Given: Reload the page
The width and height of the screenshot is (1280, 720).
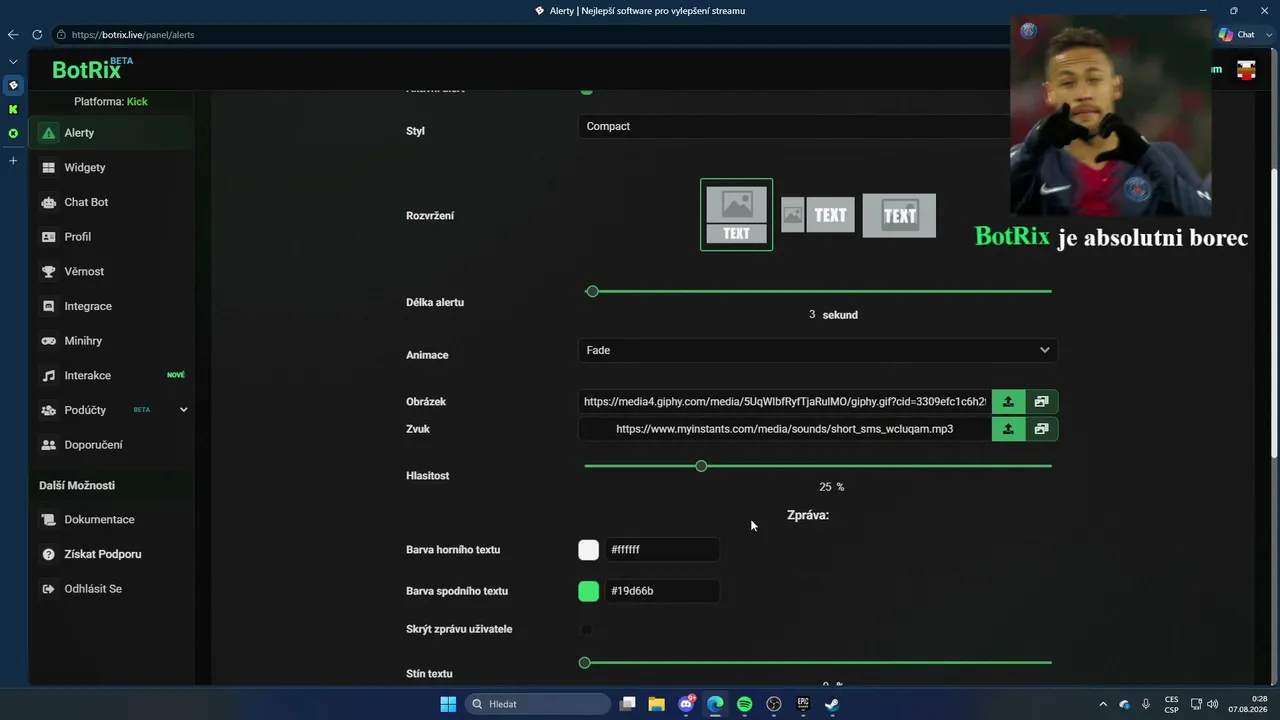Looking at the screenshot, I should pyautogui.click(x=37, y=35).
